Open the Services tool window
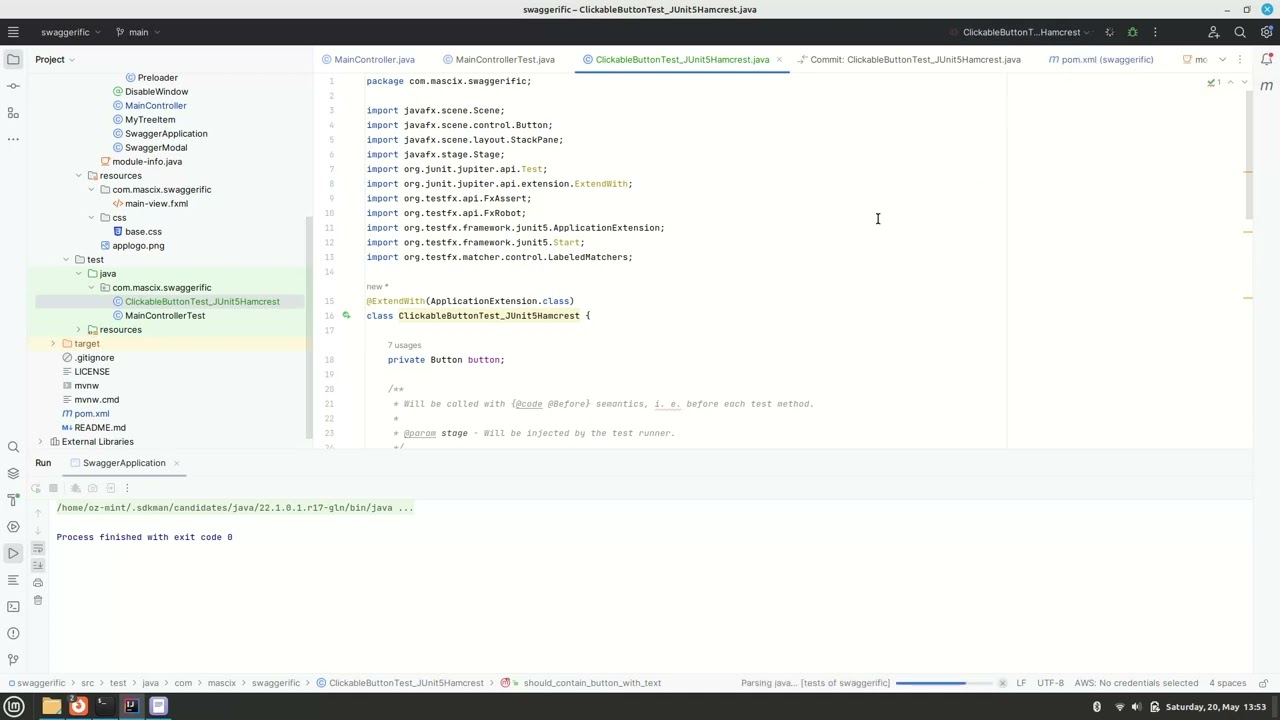 point(13,526)
